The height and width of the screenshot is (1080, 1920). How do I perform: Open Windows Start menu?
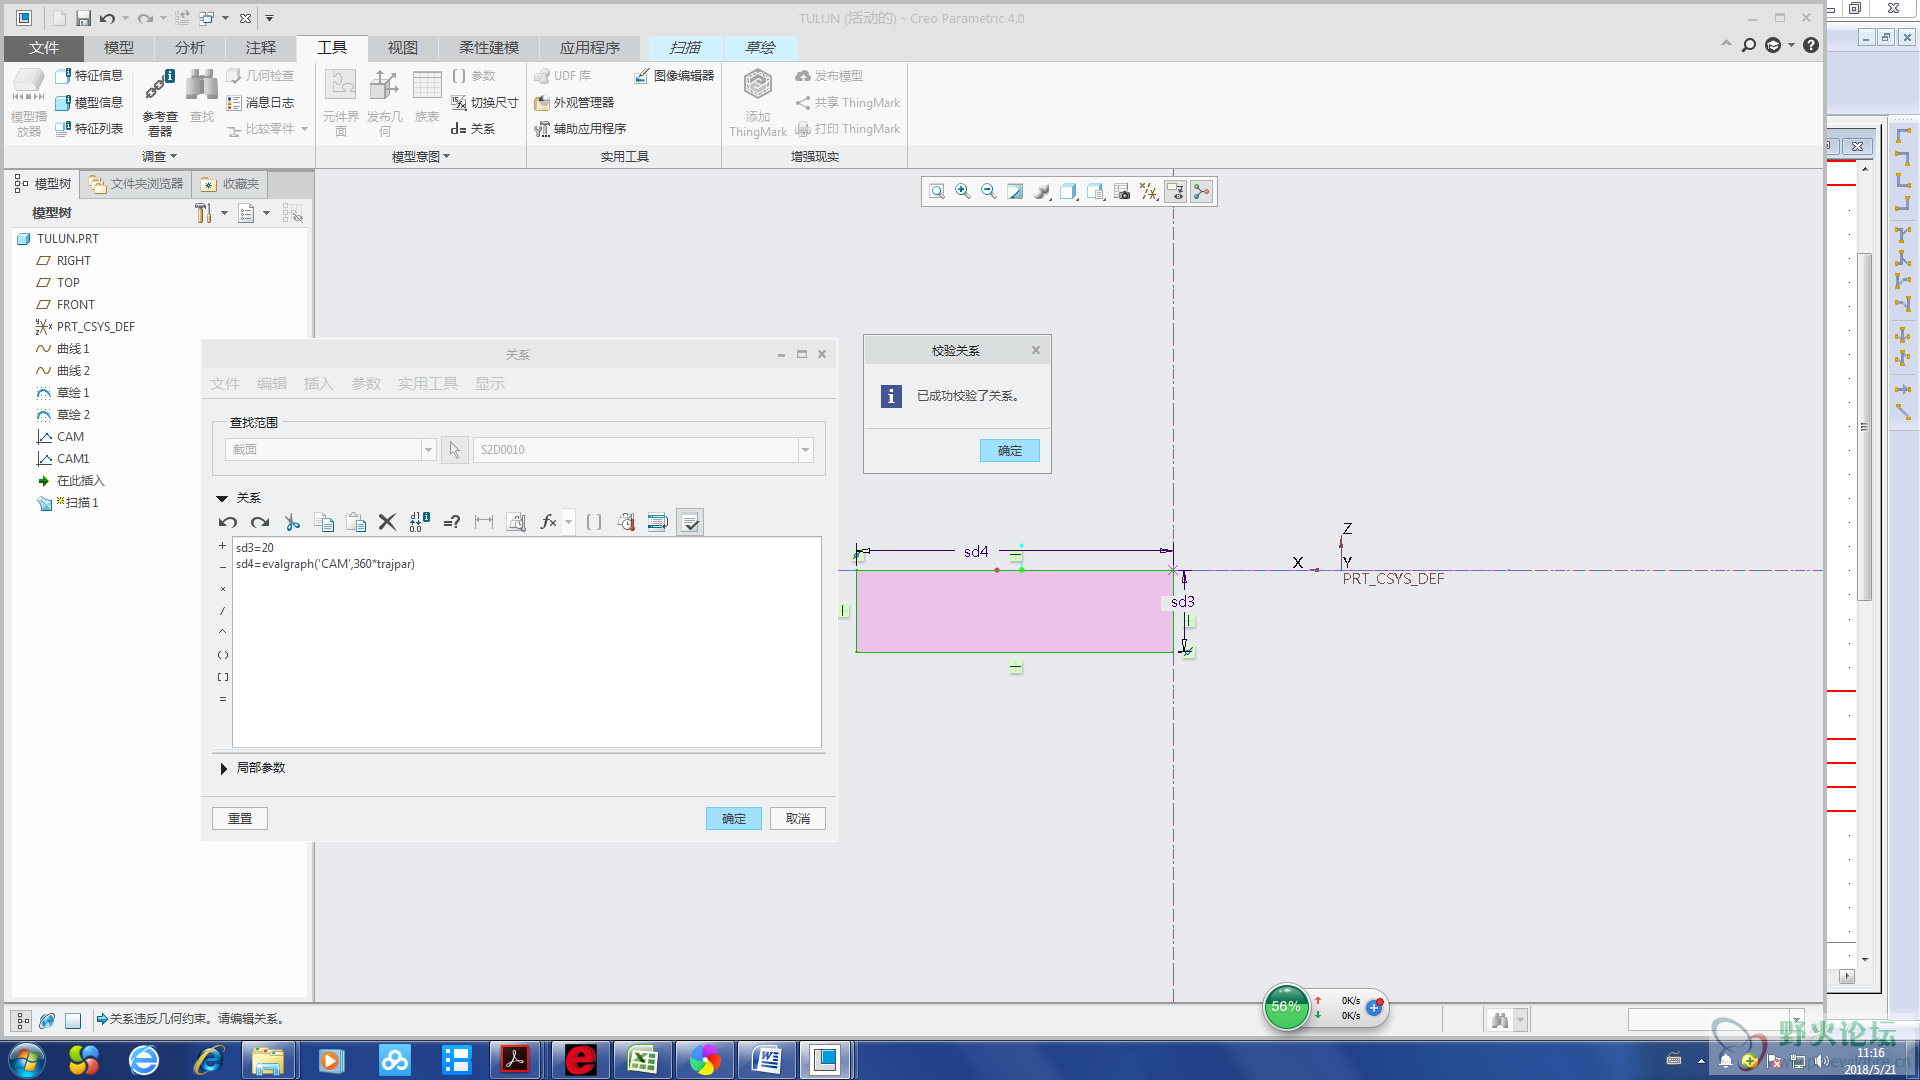(27, 1060)
